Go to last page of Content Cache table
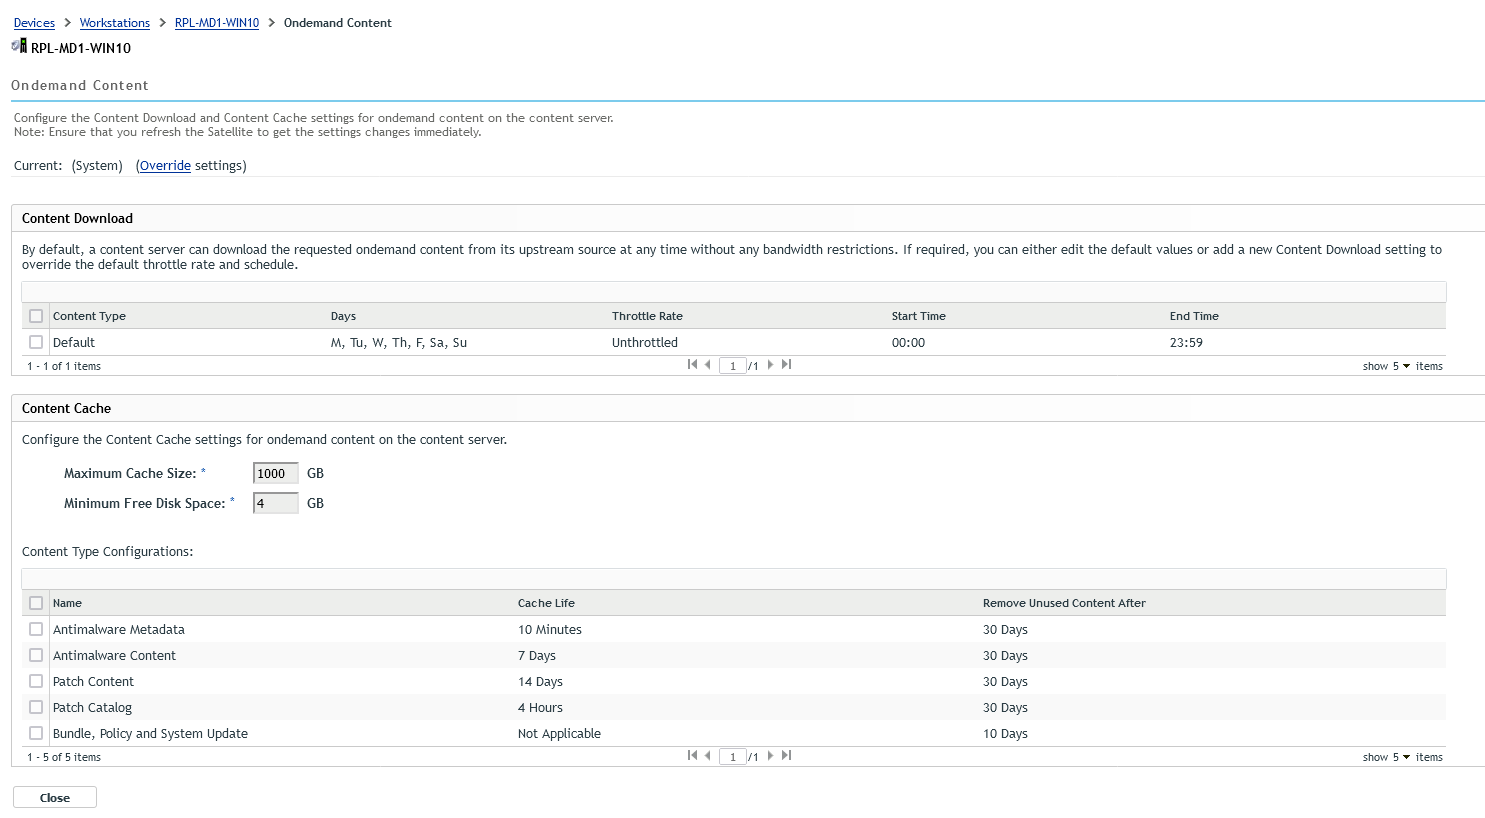 787,756
